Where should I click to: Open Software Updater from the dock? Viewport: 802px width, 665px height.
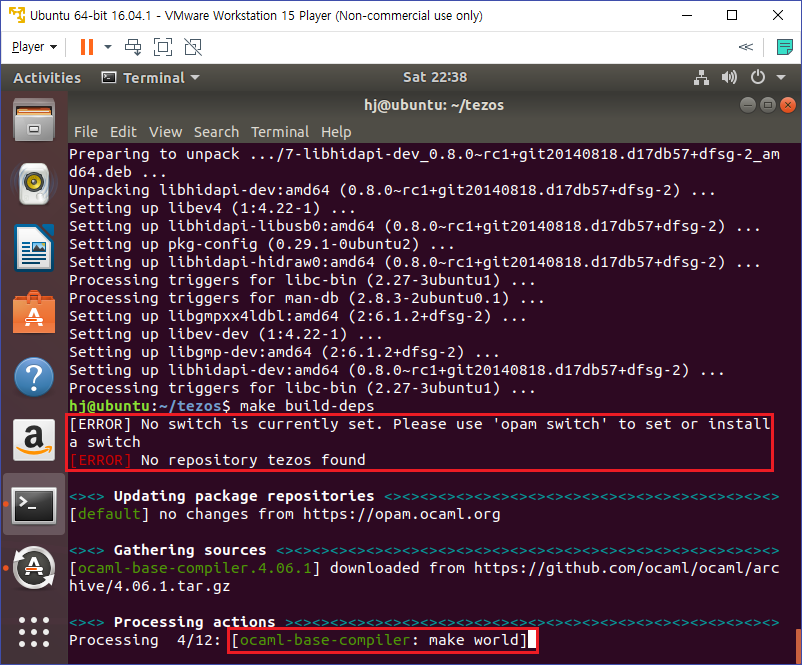pos(34,568)
